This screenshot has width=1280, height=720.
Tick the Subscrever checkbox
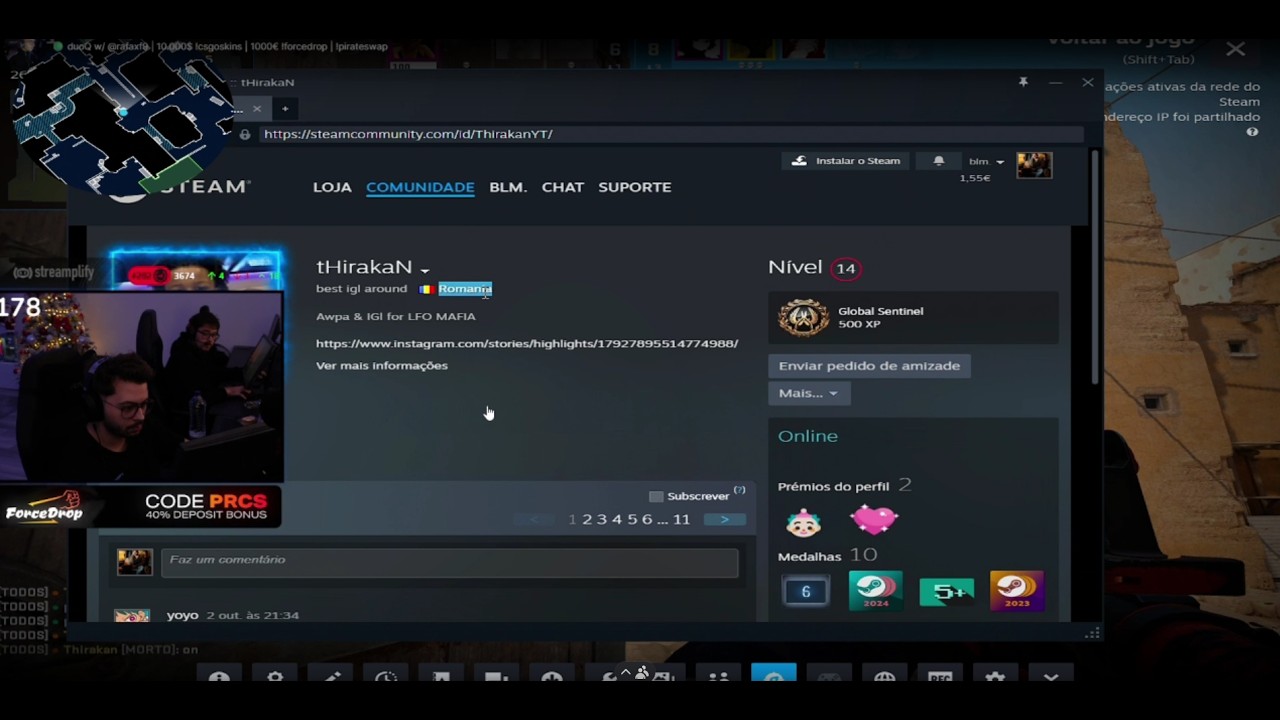(656, 496)
